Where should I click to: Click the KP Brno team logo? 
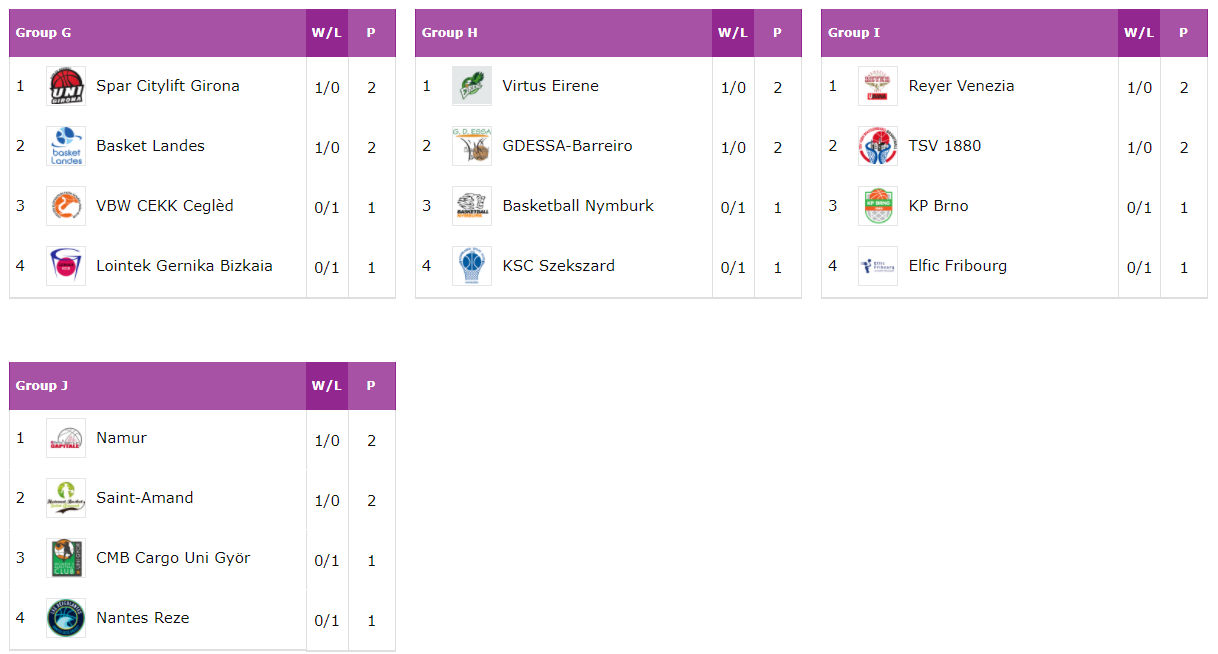pos(878,206)
